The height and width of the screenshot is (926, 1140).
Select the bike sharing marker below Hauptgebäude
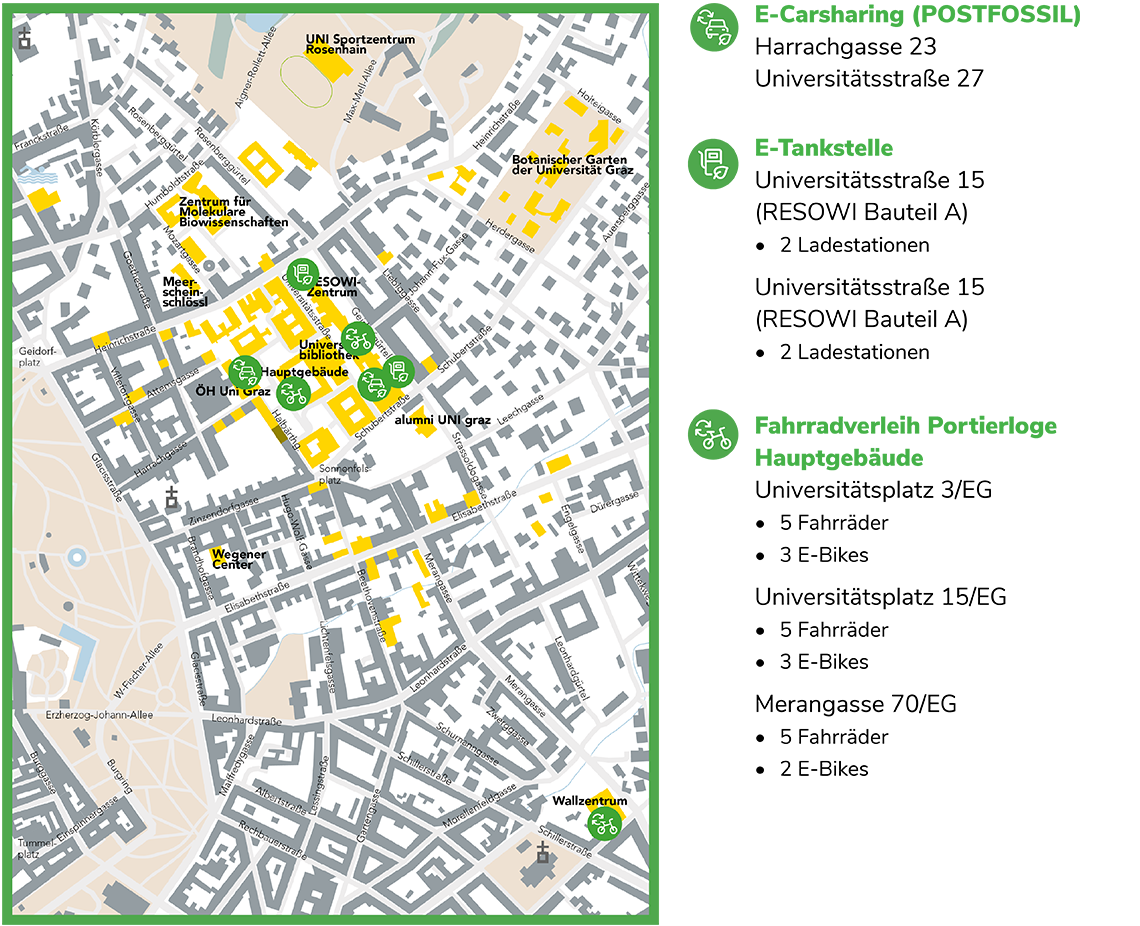(293, 394)
